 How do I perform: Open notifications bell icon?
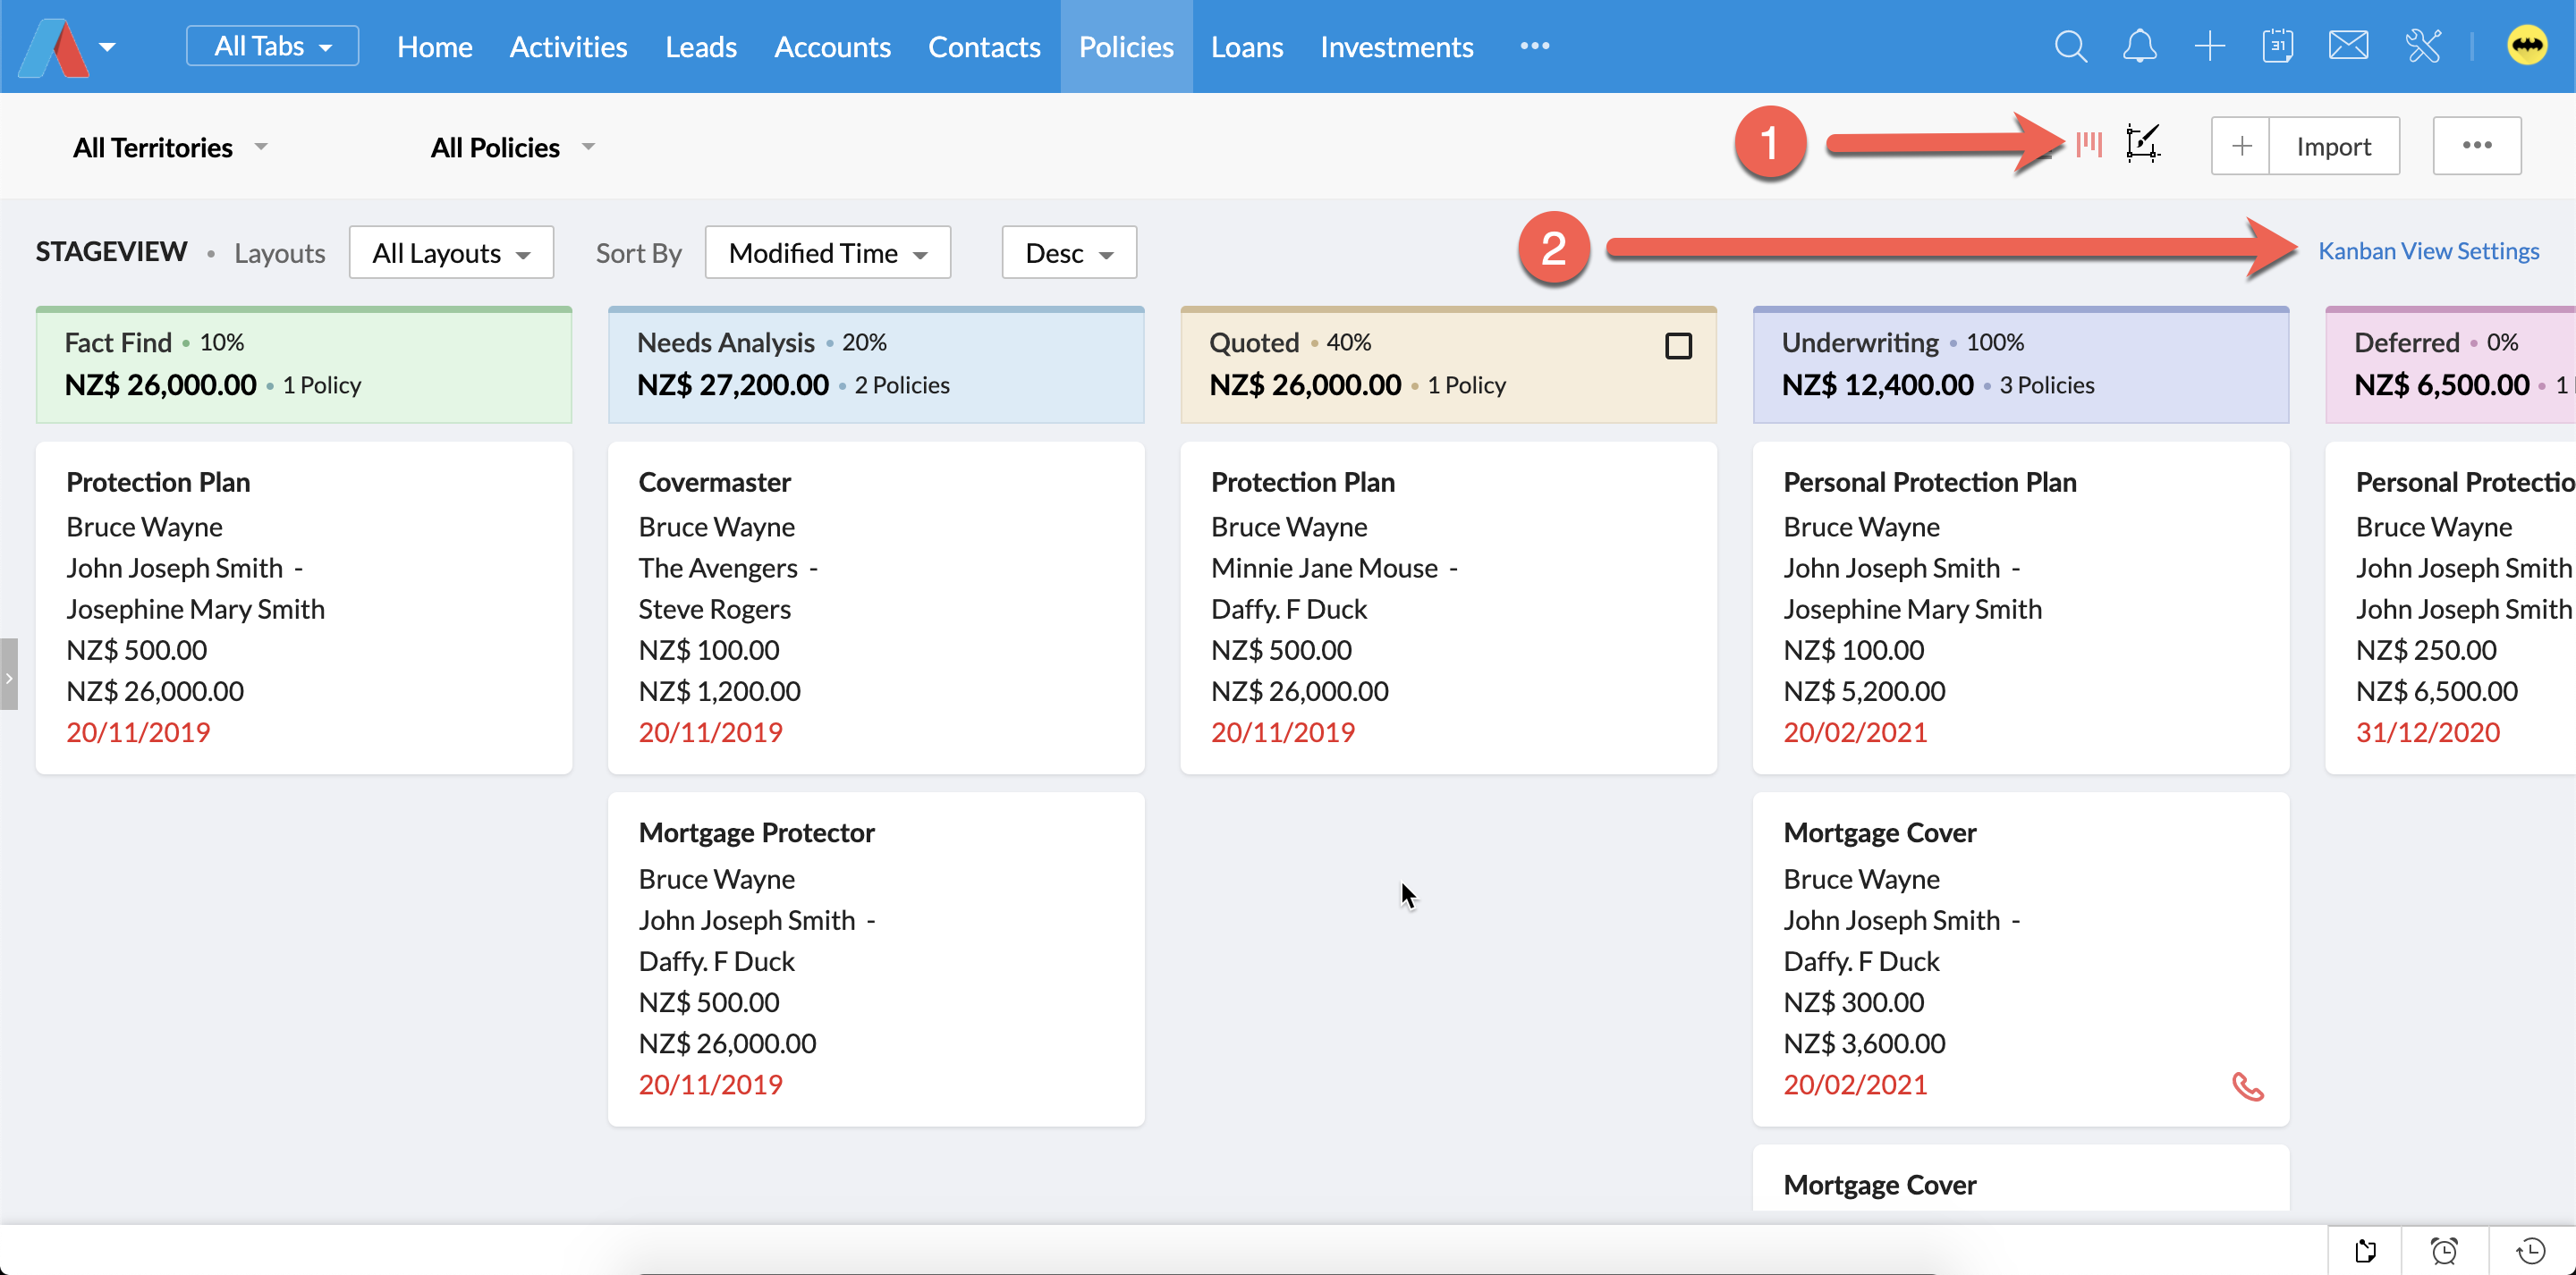click(2139, 47)
